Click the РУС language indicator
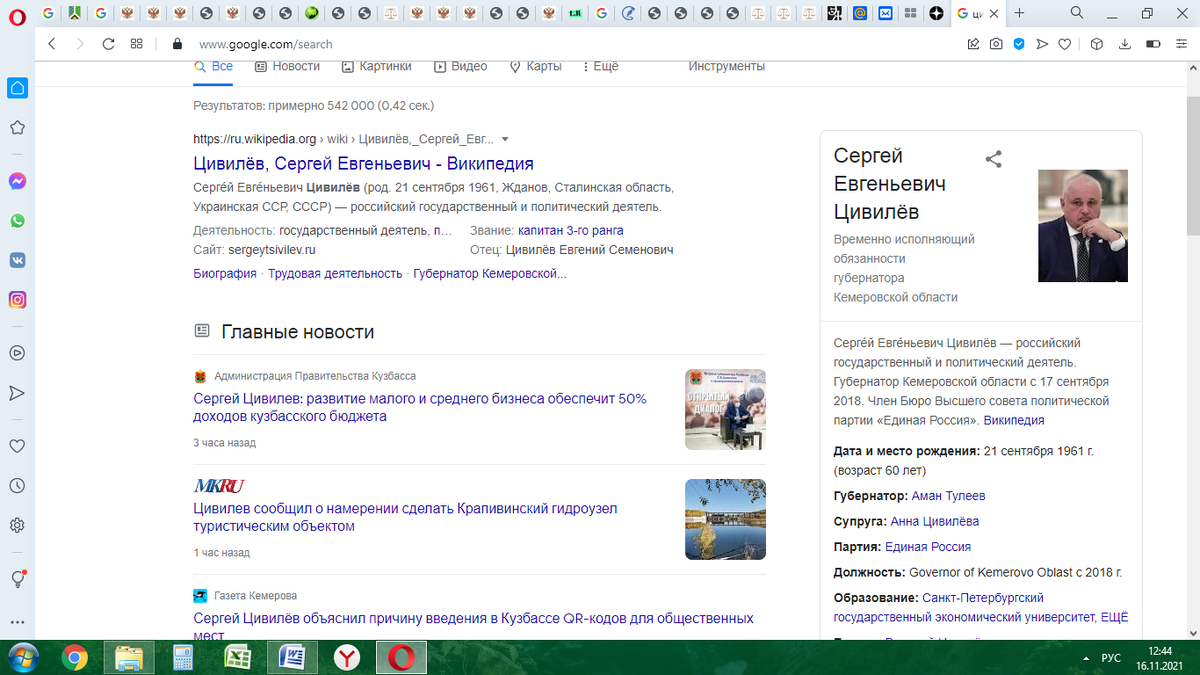 pos(1110,658)
